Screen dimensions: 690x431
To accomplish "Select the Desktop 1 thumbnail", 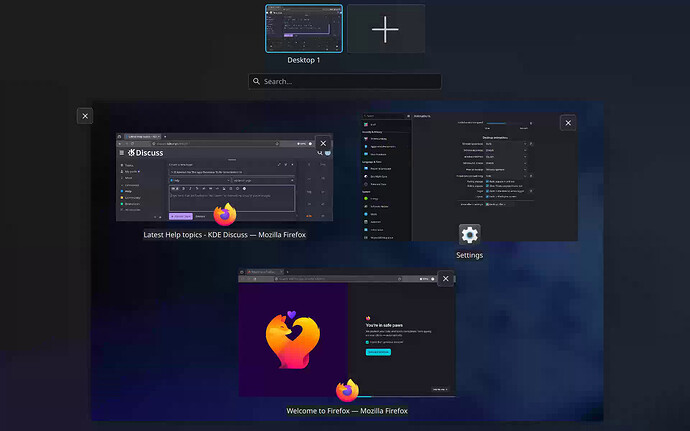I will point(304,29).
